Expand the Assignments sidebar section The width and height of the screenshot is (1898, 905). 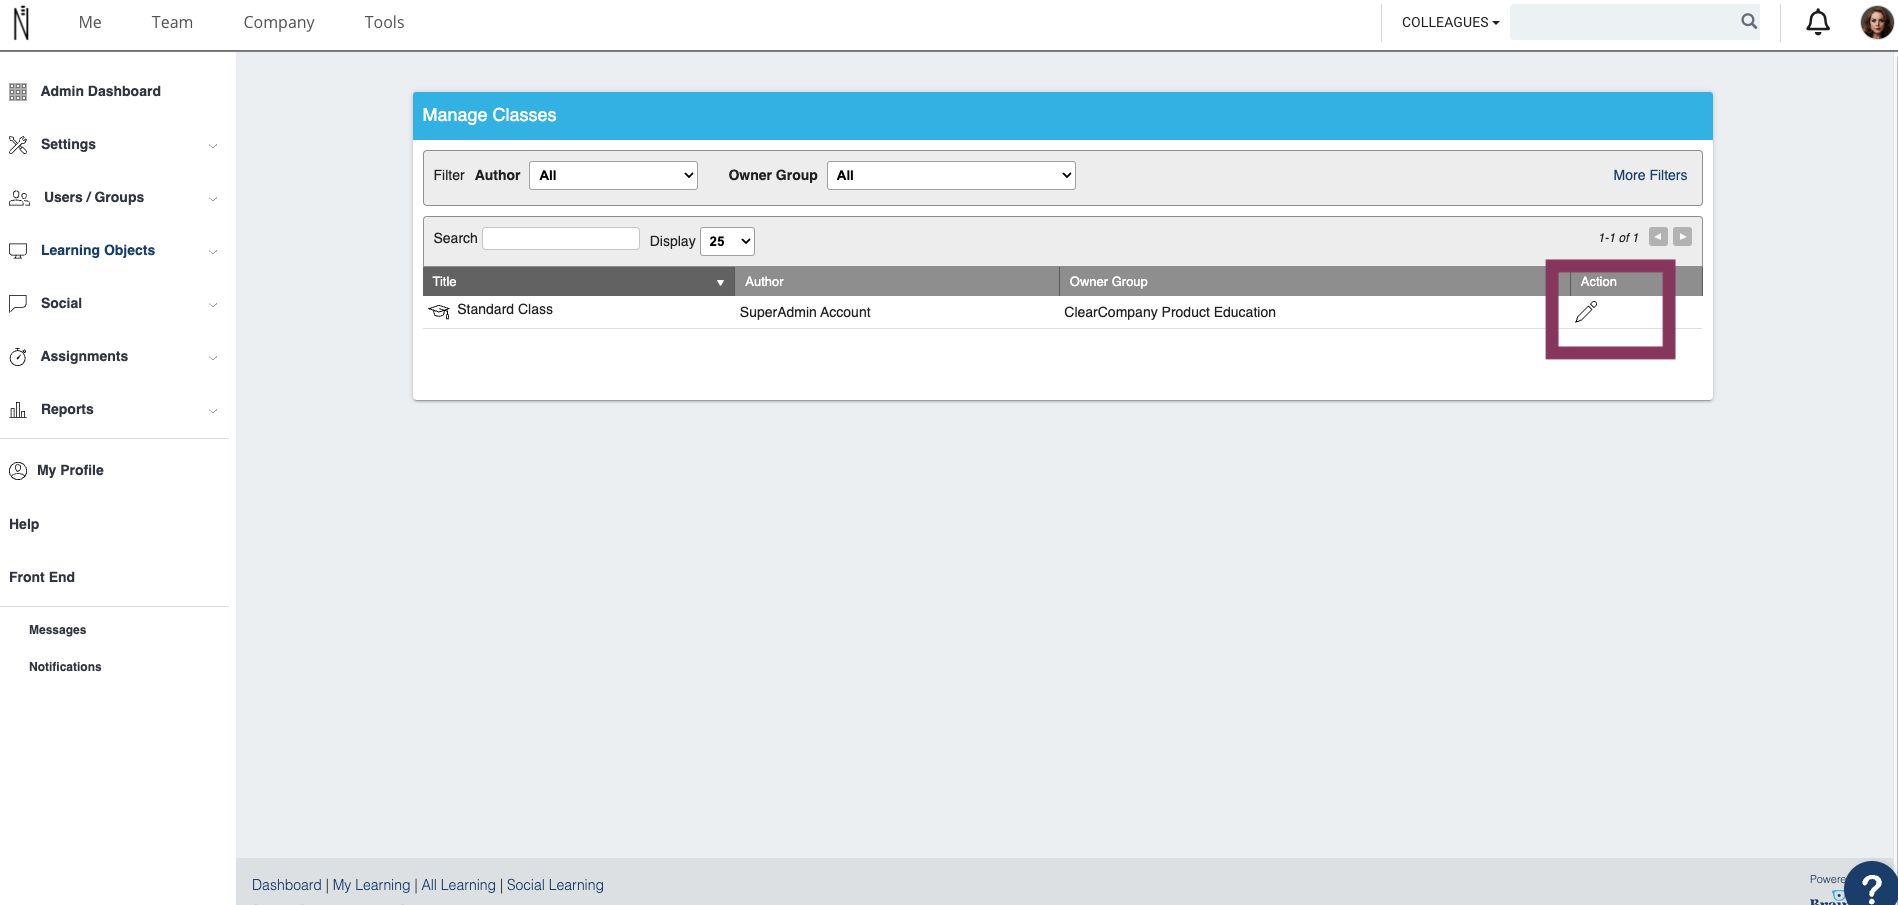point(213,358)
